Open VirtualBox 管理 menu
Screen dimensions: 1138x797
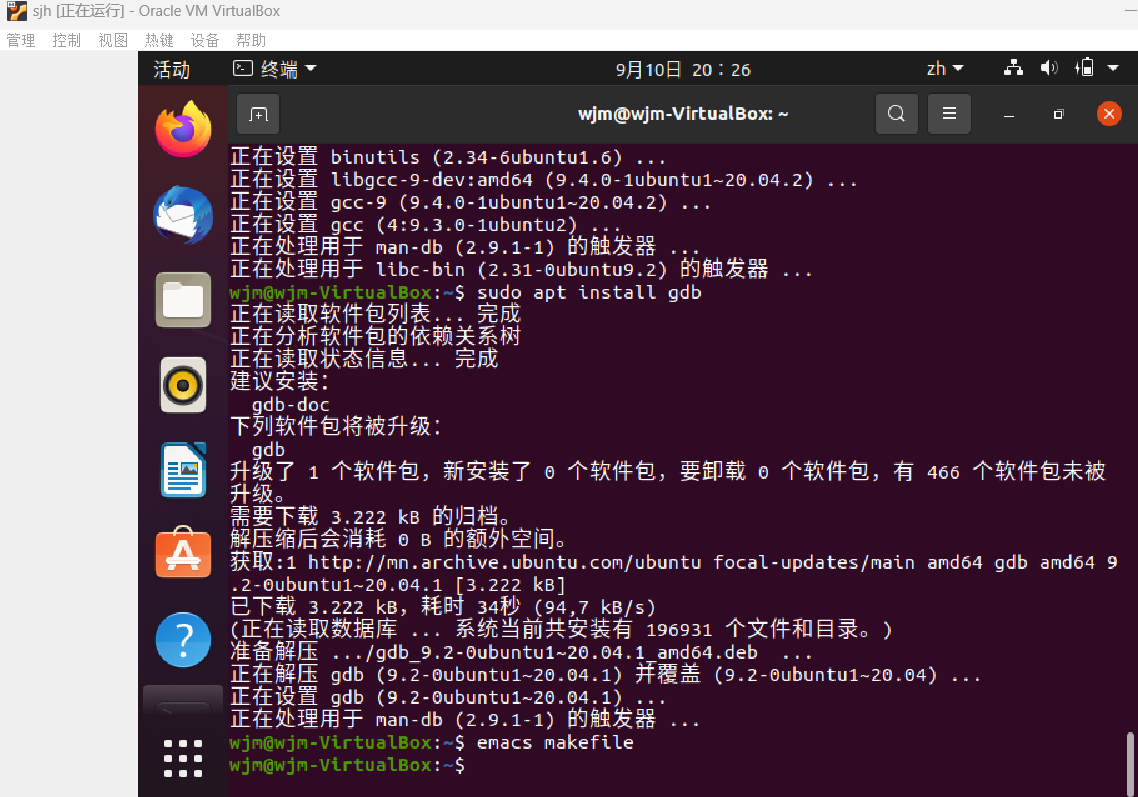20,41
